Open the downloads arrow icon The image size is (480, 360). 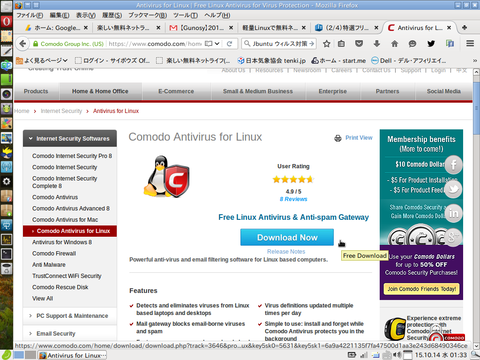(377, 44)
